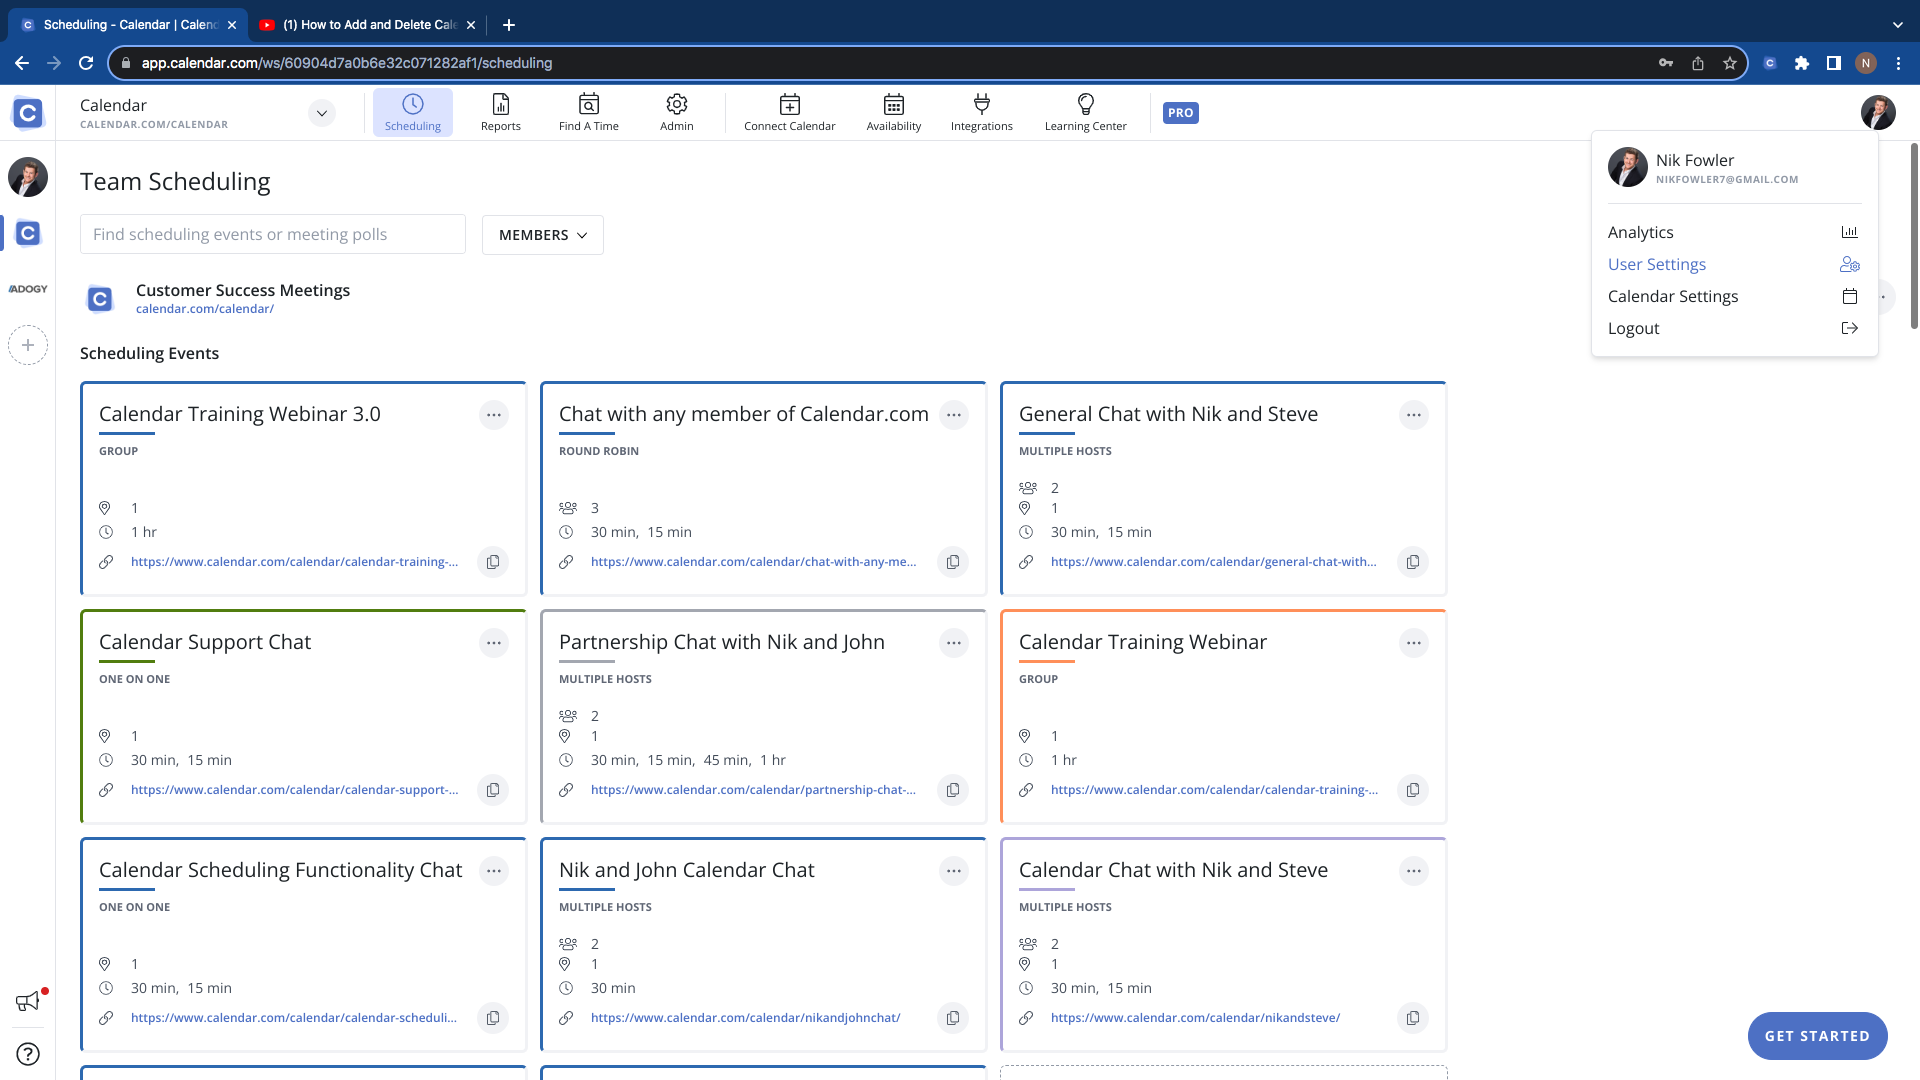Copy link for General Chat with Nik and Steve
Screen dimensions: 1920x1080
pyautogui.click(x=1413, y=562)
